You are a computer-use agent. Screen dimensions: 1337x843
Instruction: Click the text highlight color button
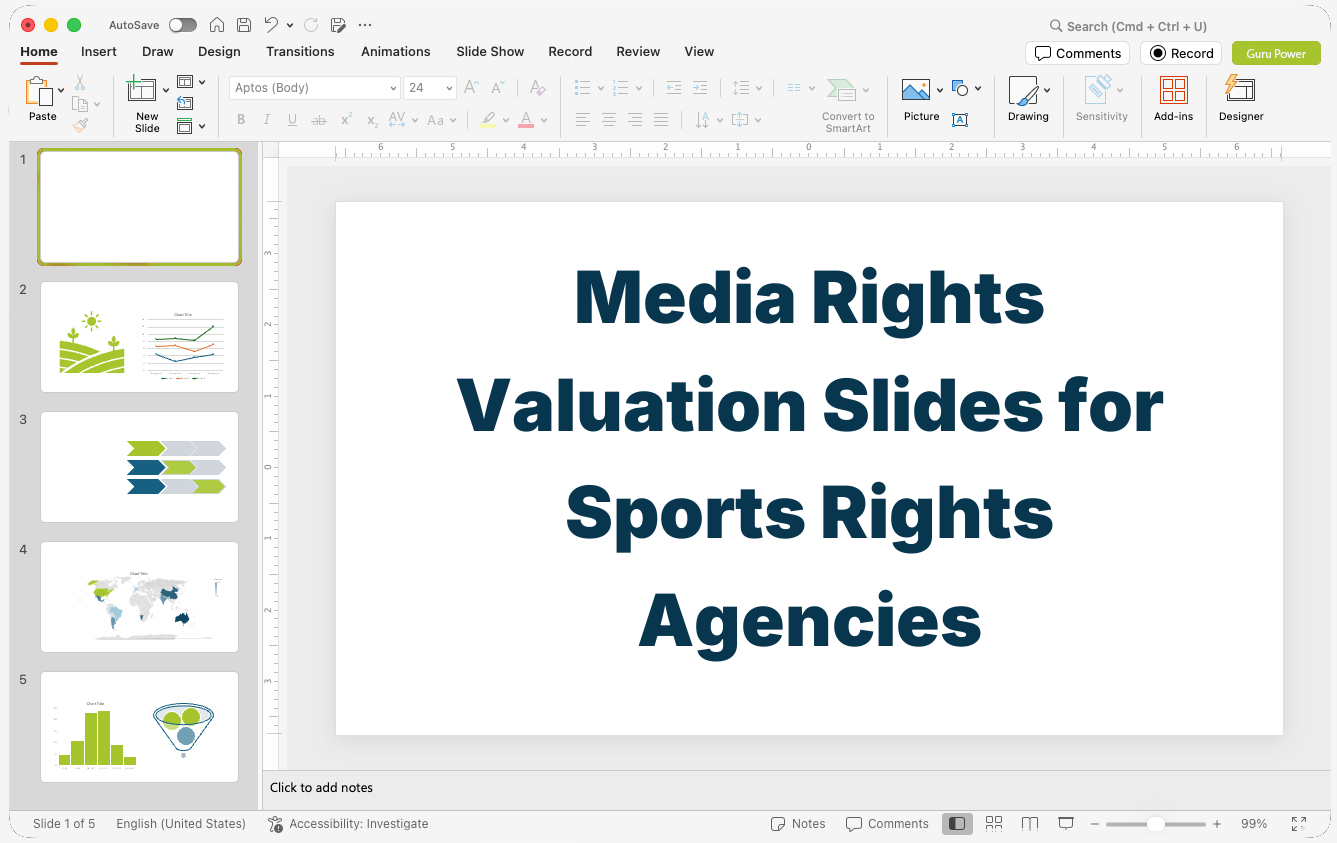point(488,120)
